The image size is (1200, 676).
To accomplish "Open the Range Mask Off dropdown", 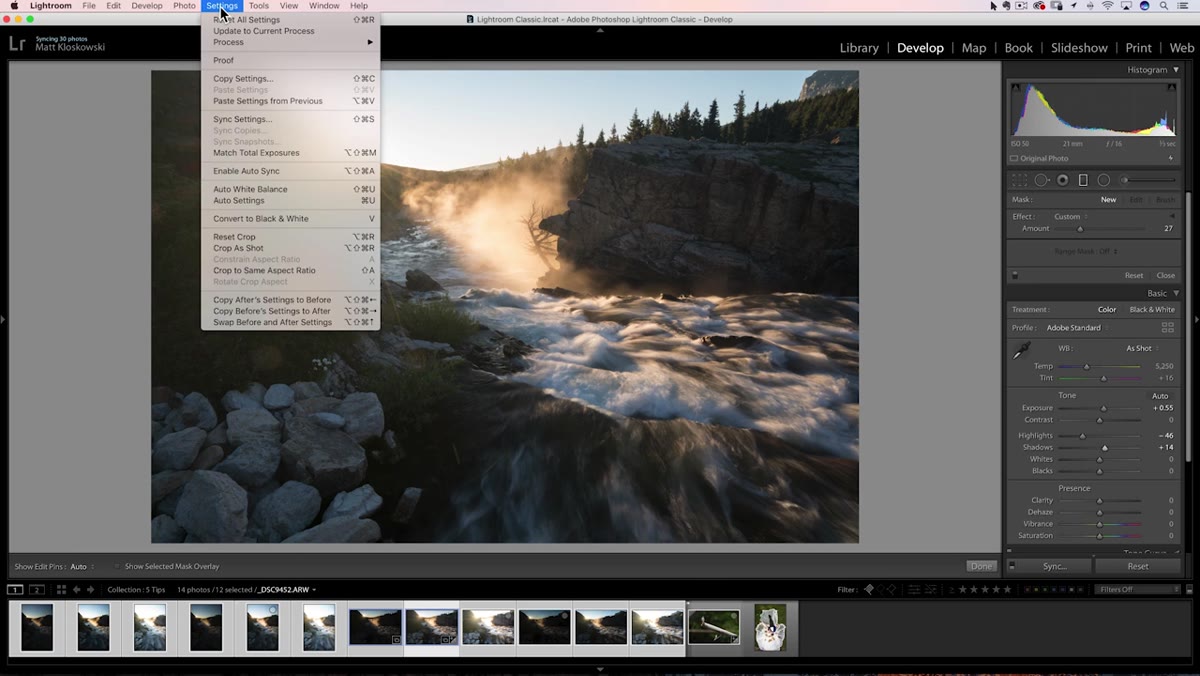I will tap(1087, 251).
